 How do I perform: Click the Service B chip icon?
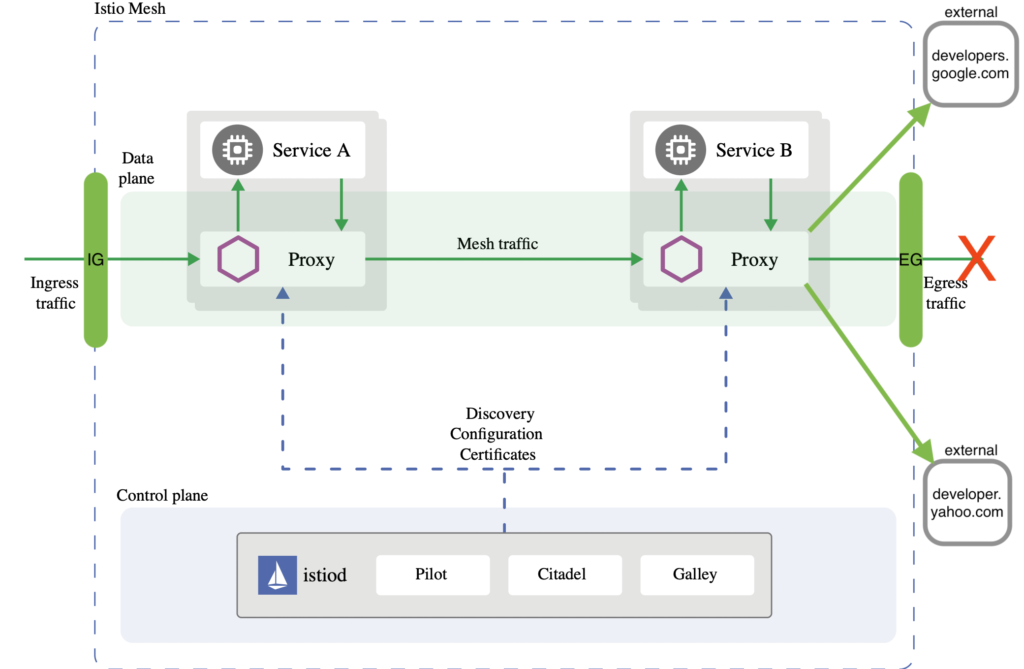[680, 151]
